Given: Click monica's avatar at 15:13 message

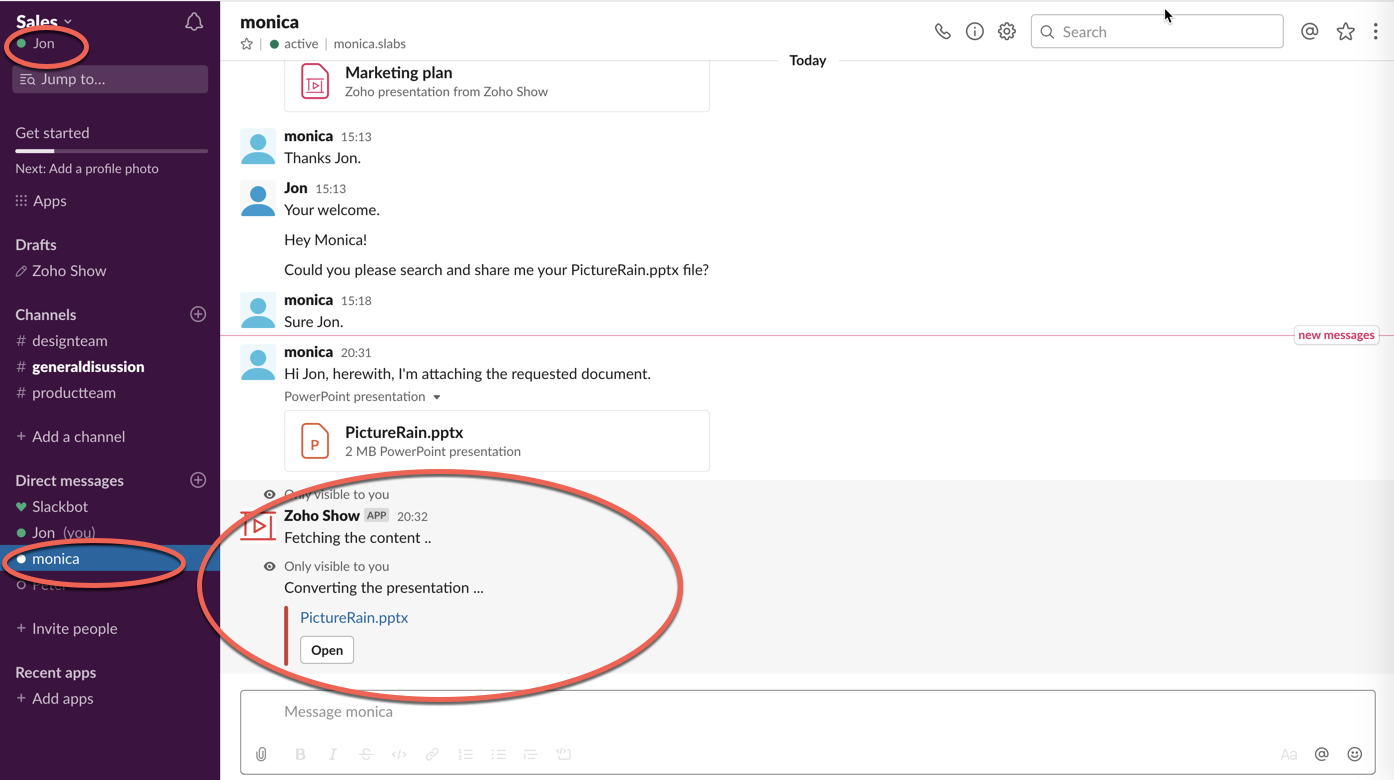Looking at the screenshot, I should 258,146.
